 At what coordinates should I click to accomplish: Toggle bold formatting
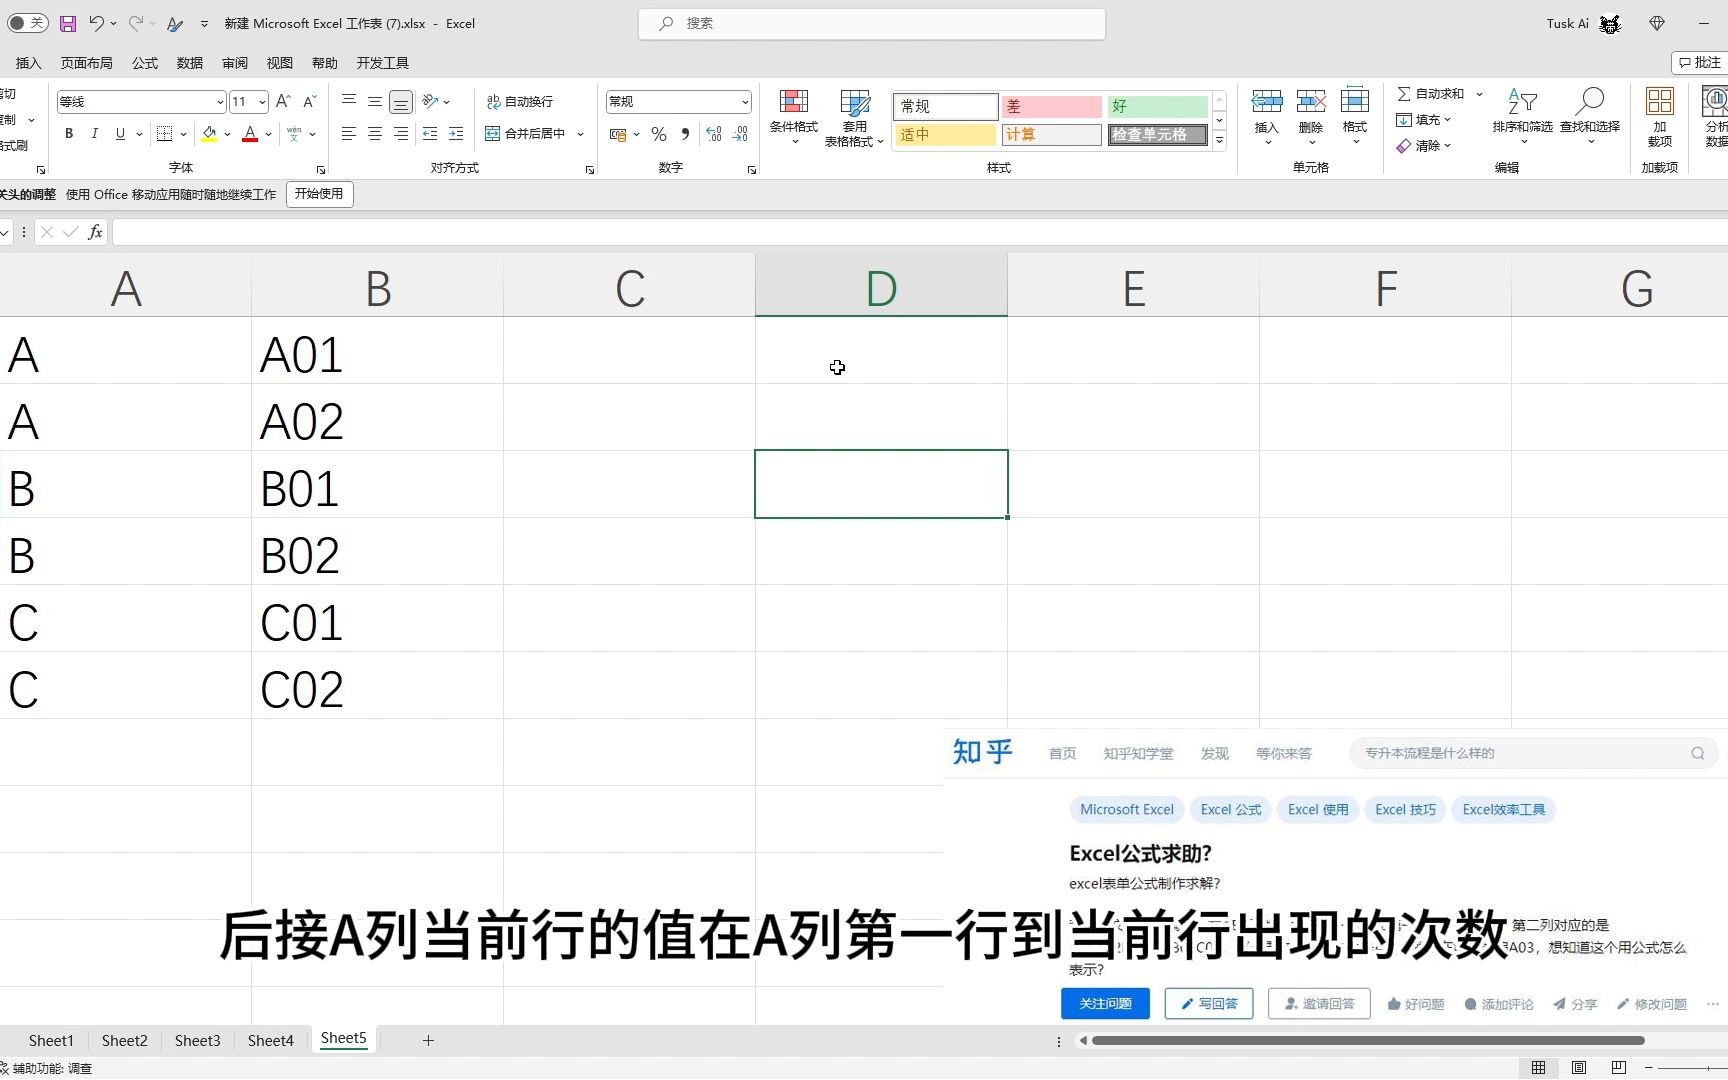[x=68, y=133]
